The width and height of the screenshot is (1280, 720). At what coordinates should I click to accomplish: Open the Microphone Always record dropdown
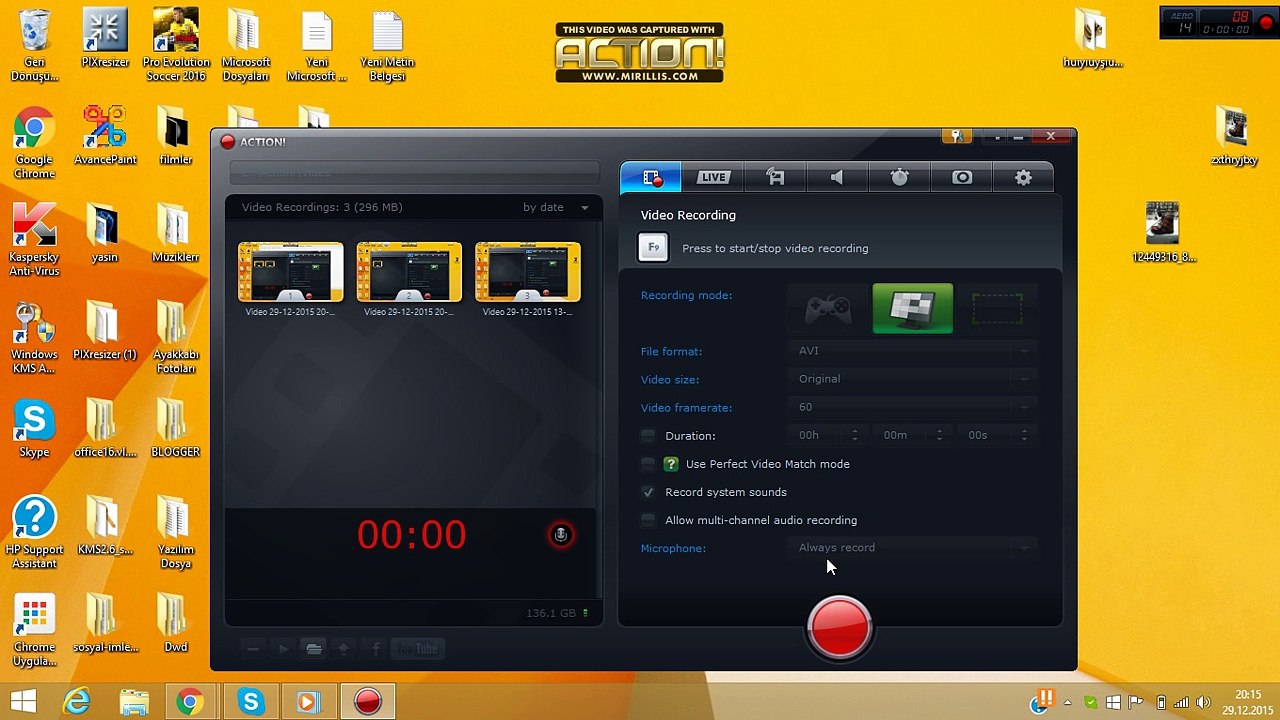tap(913, 547)
